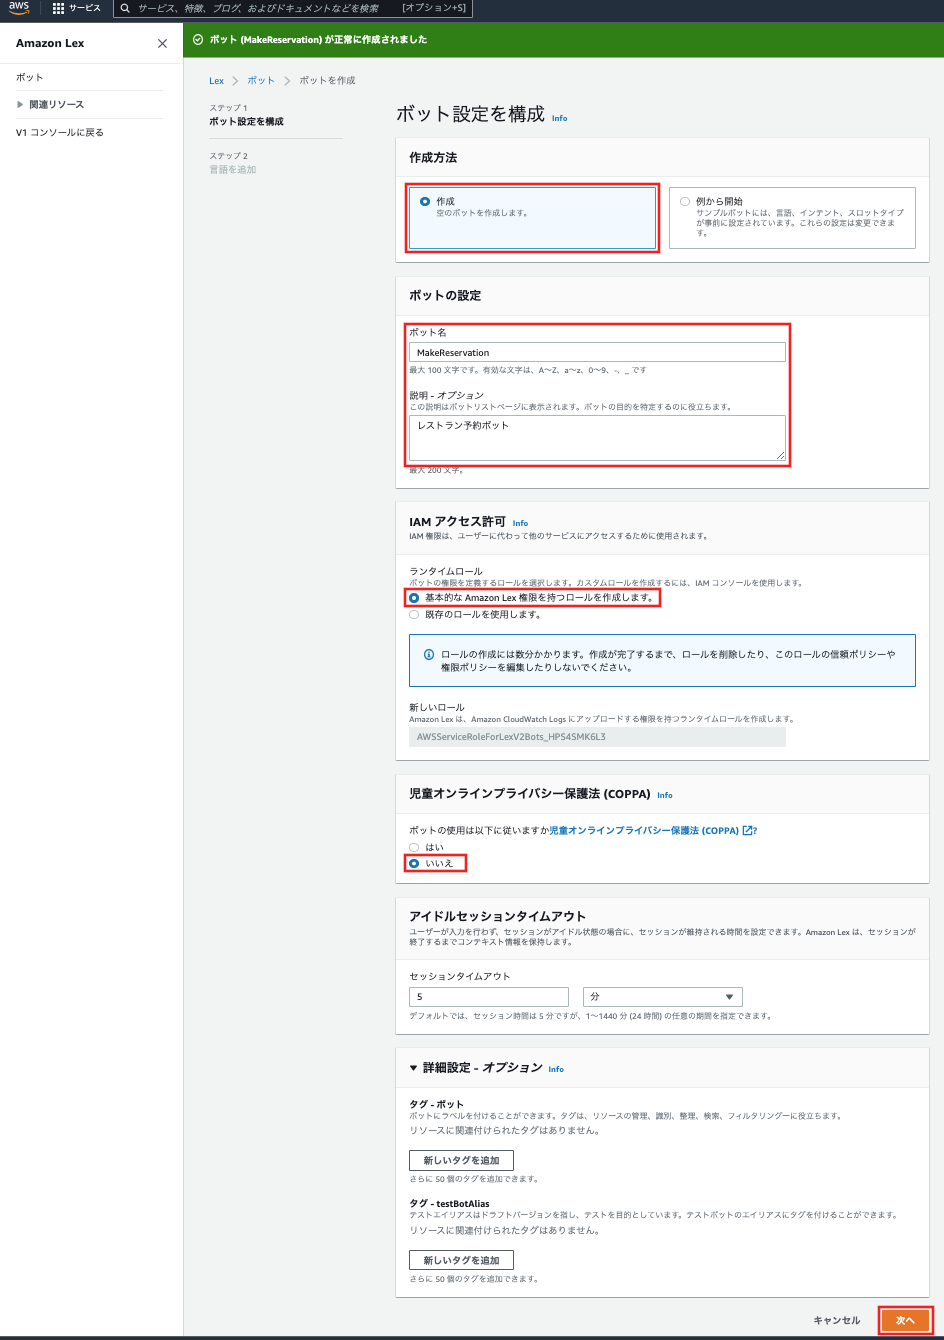The image size is (944, 1340).
Task: Open Info link beside IAM アクセス許可
Action: click(520, 523)
